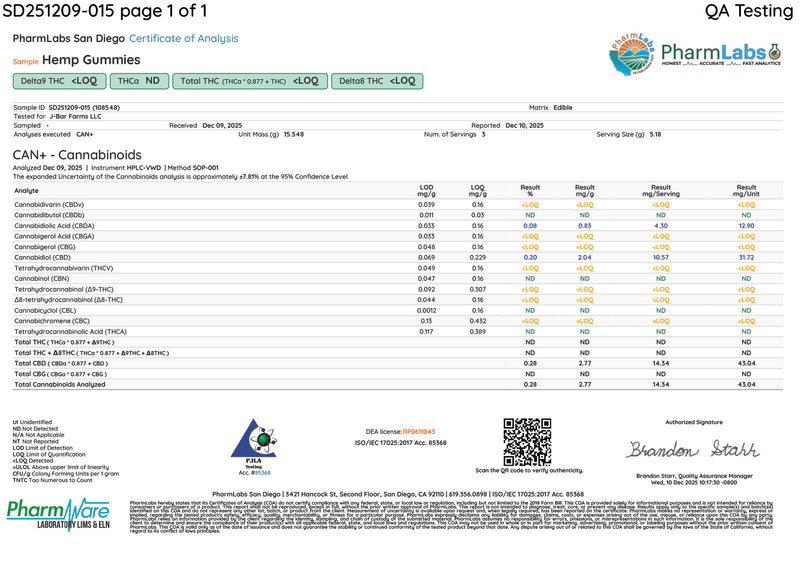The image size is (800, 572).
Task: Click the Cannabidivarin (CBDv) row label
Action: click(49, 205)
